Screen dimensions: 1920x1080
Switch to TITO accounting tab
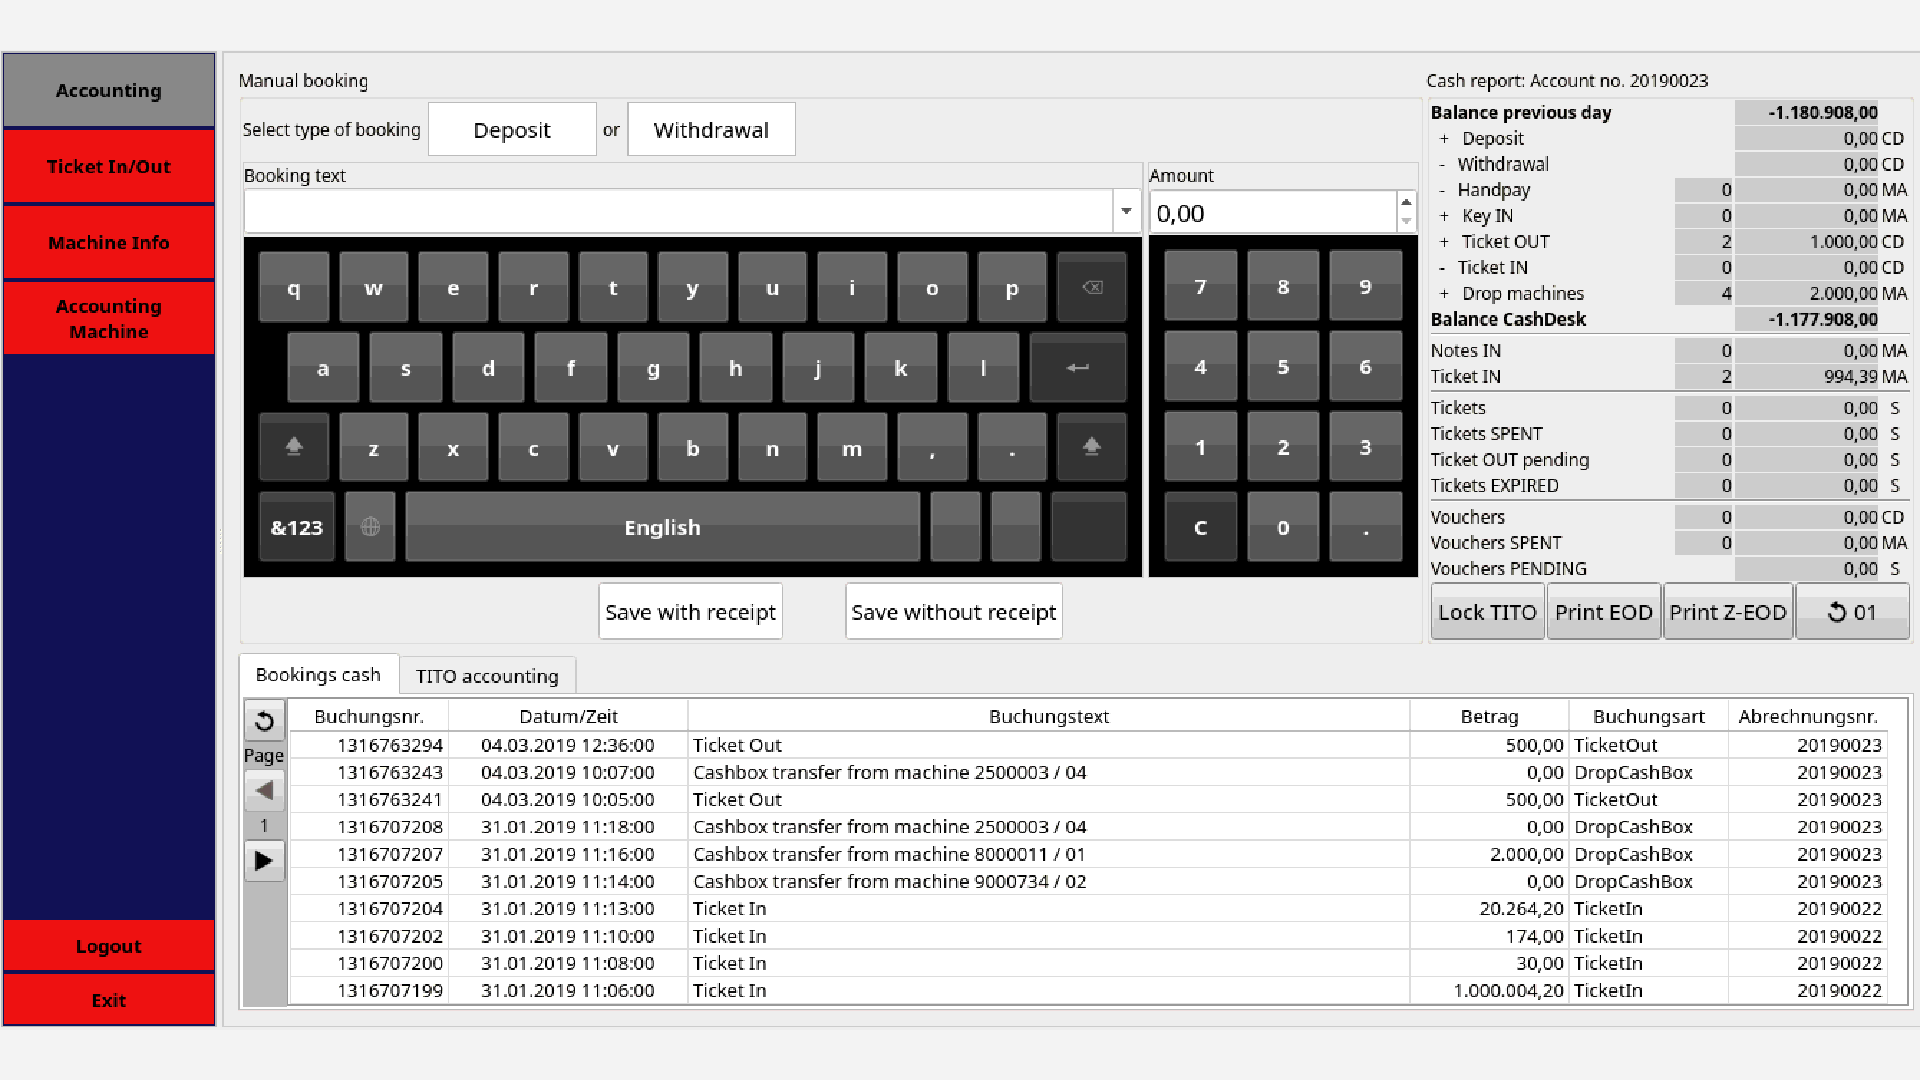coord(487,676)
